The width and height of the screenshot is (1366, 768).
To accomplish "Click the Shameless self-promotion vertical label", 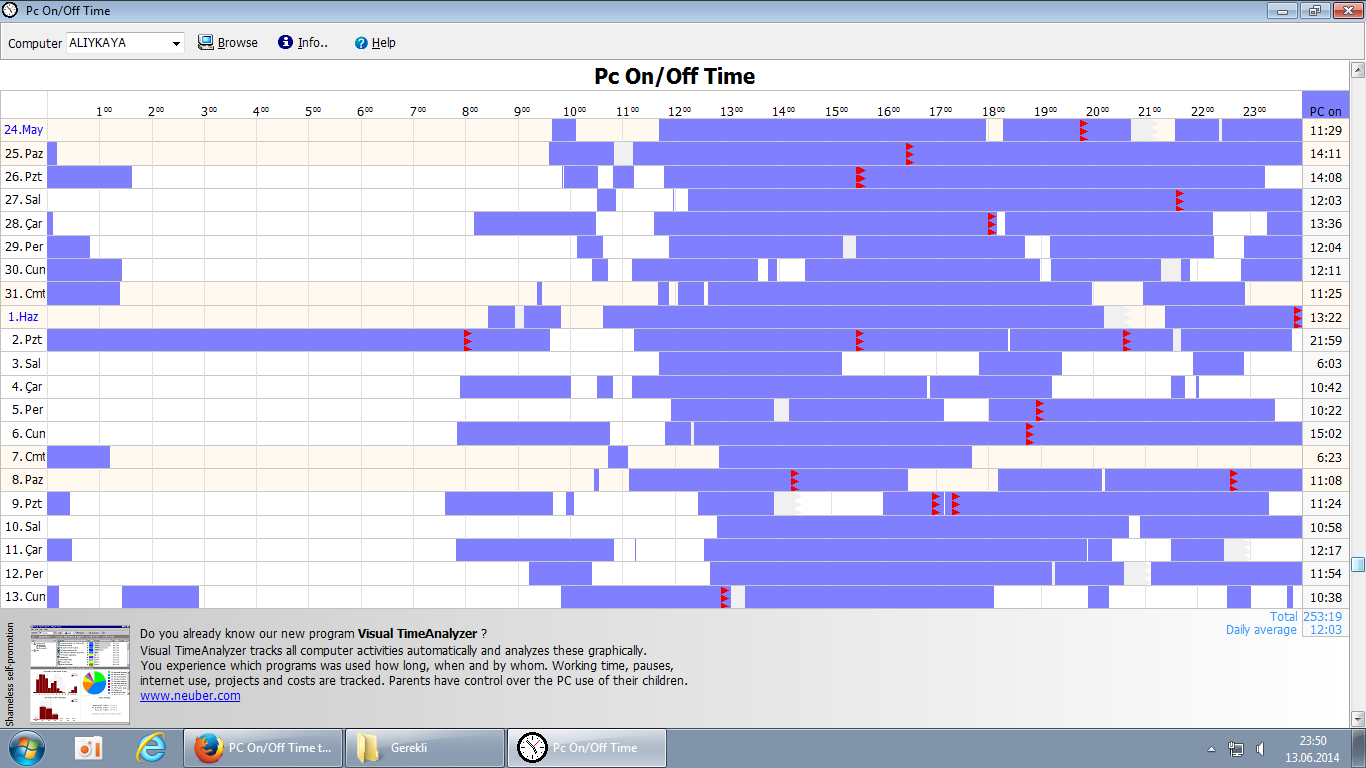I will [x=9, y=674].
